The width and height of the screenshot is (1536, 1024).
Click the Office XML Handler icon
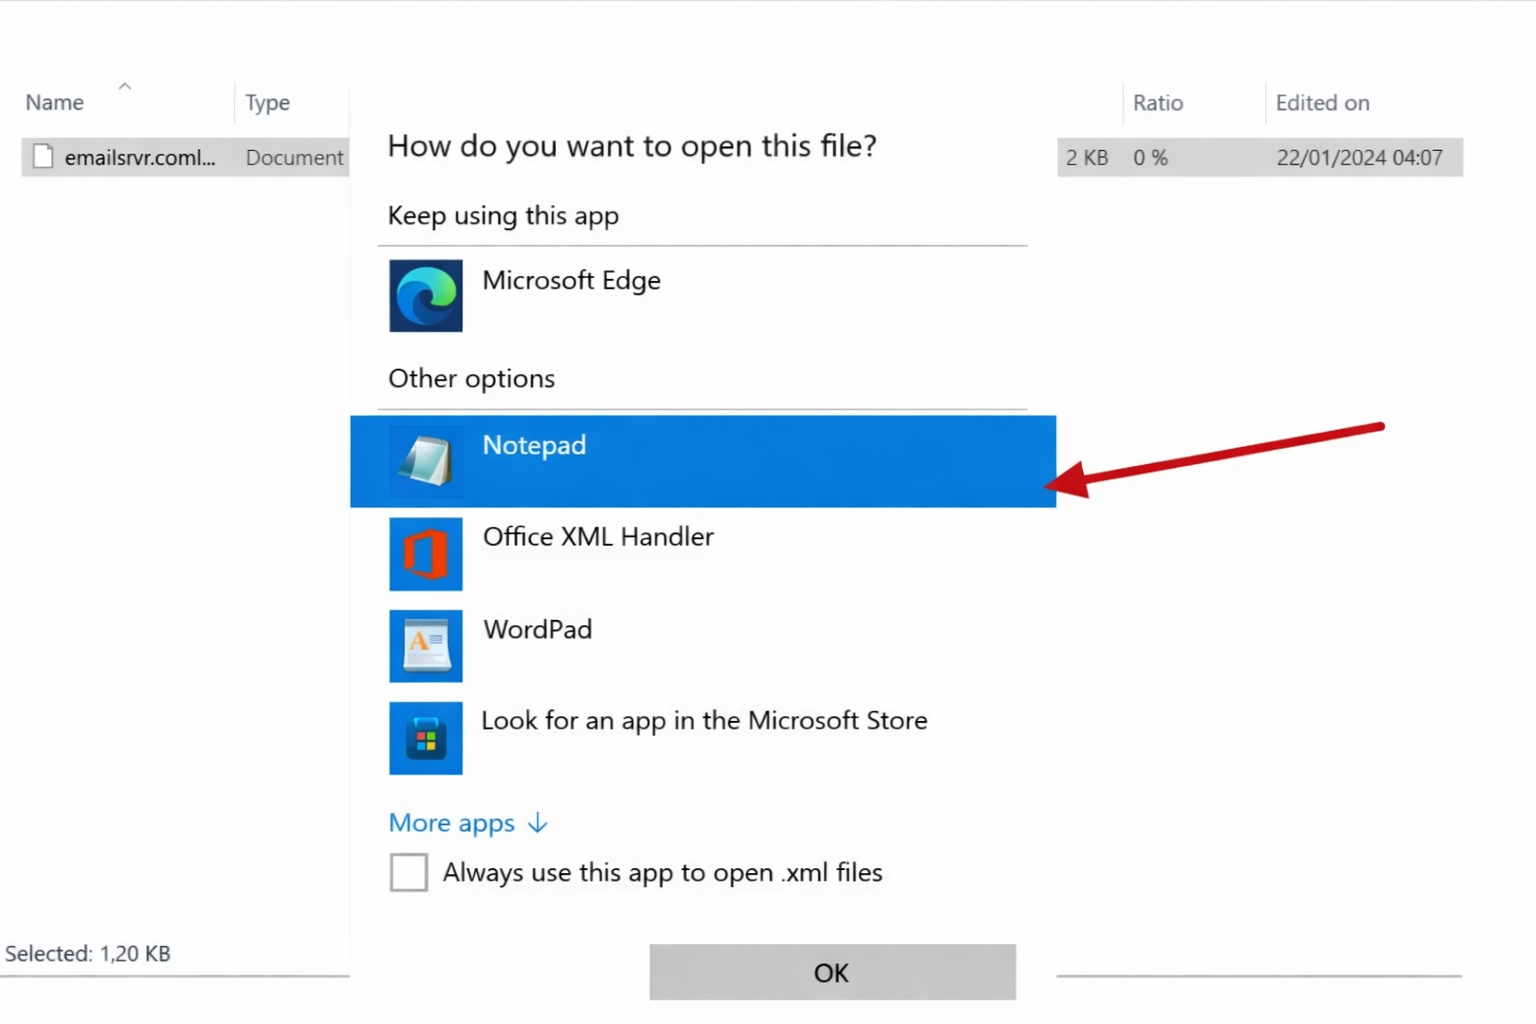[x=426, y=554]
